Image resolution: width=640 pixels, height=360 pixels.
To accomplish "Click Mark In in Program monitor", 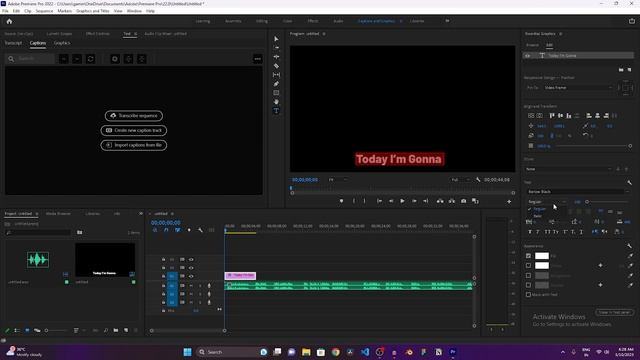I will 353,201.
